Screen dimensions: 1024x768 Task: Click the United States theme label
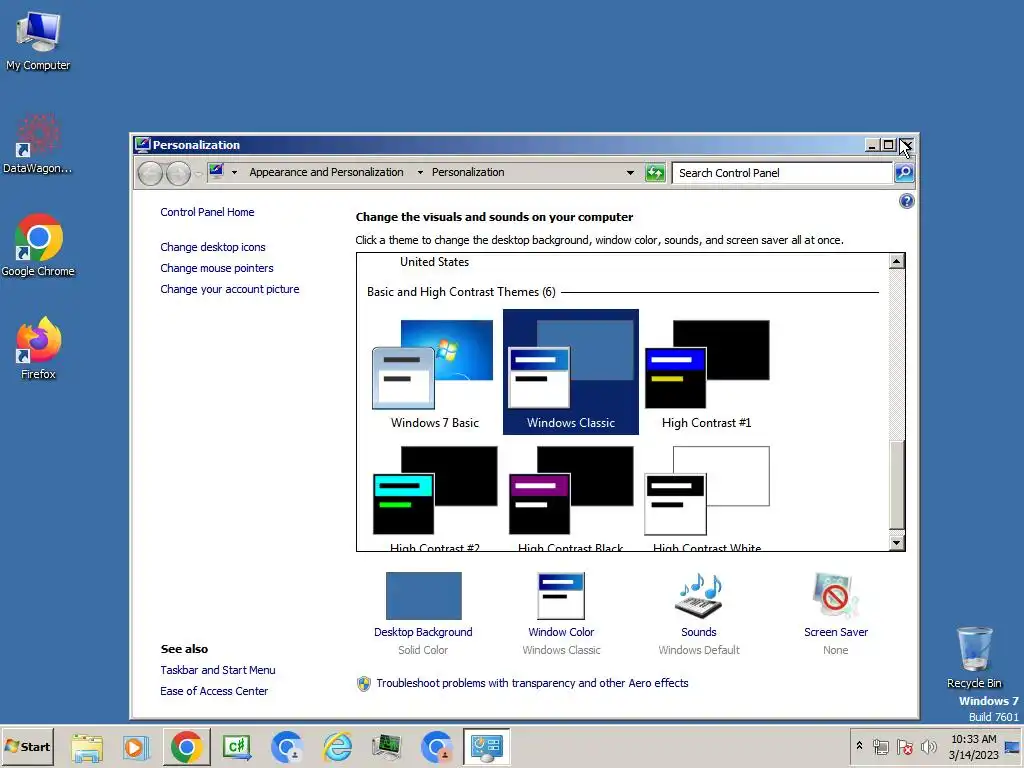(434, 262)
